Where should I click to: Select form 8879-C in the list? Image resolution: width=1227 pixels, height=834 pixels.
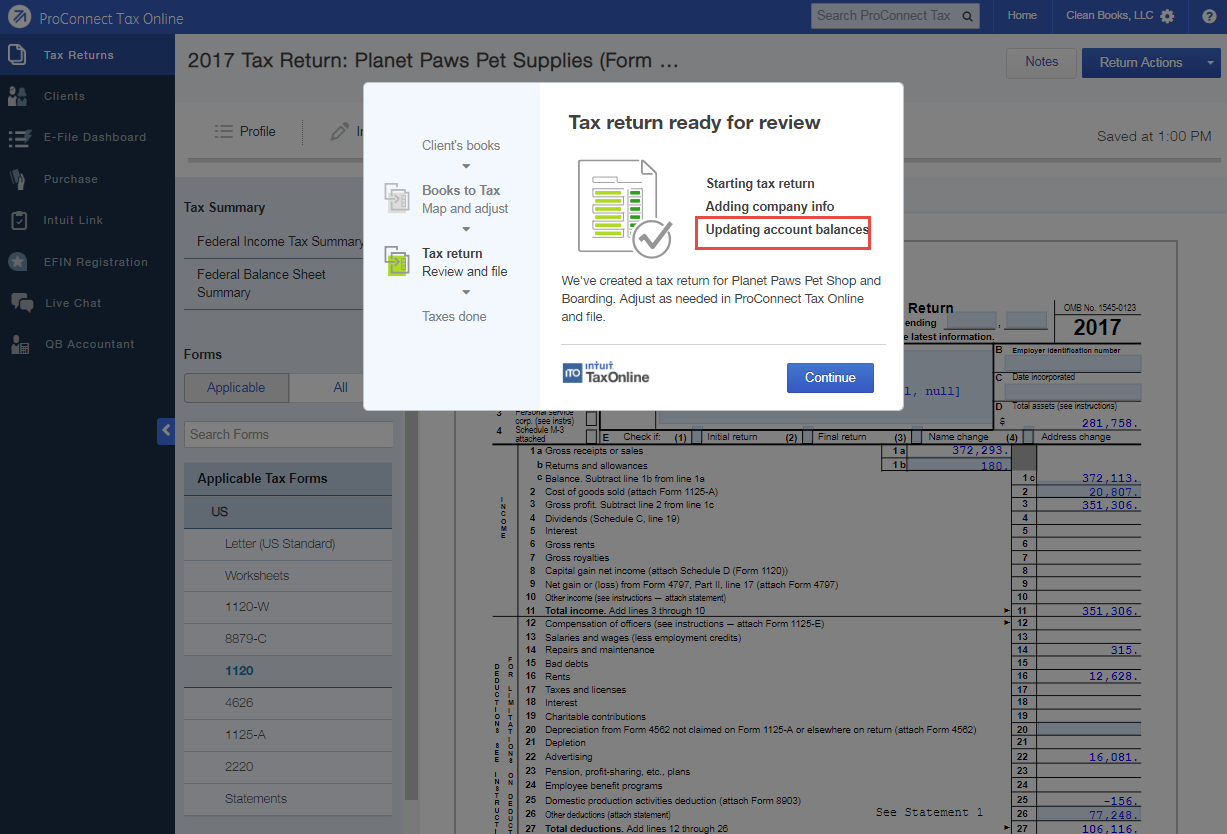coord(288,639)
